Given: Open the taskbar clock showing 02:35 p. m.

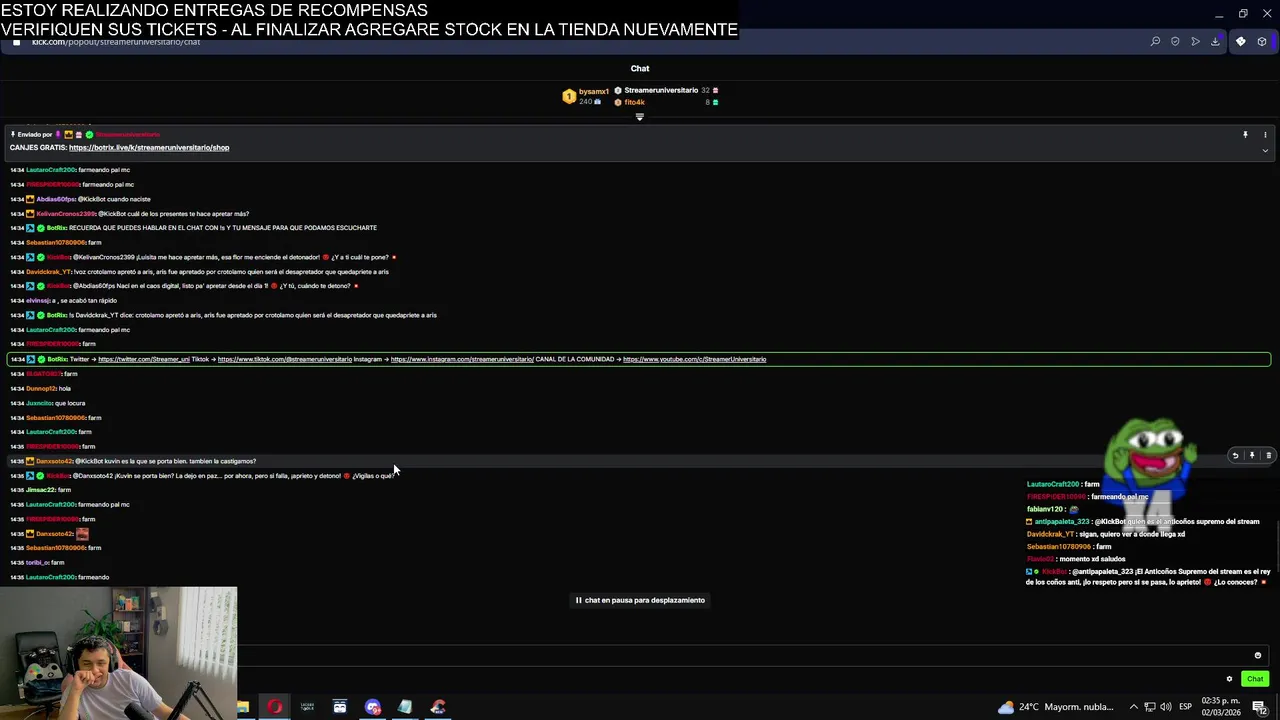Looking at the screenshot, I should 1221,706.
